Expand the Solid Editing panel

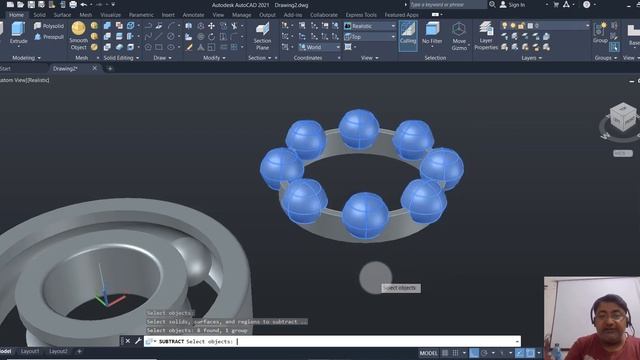pos(121,58)
